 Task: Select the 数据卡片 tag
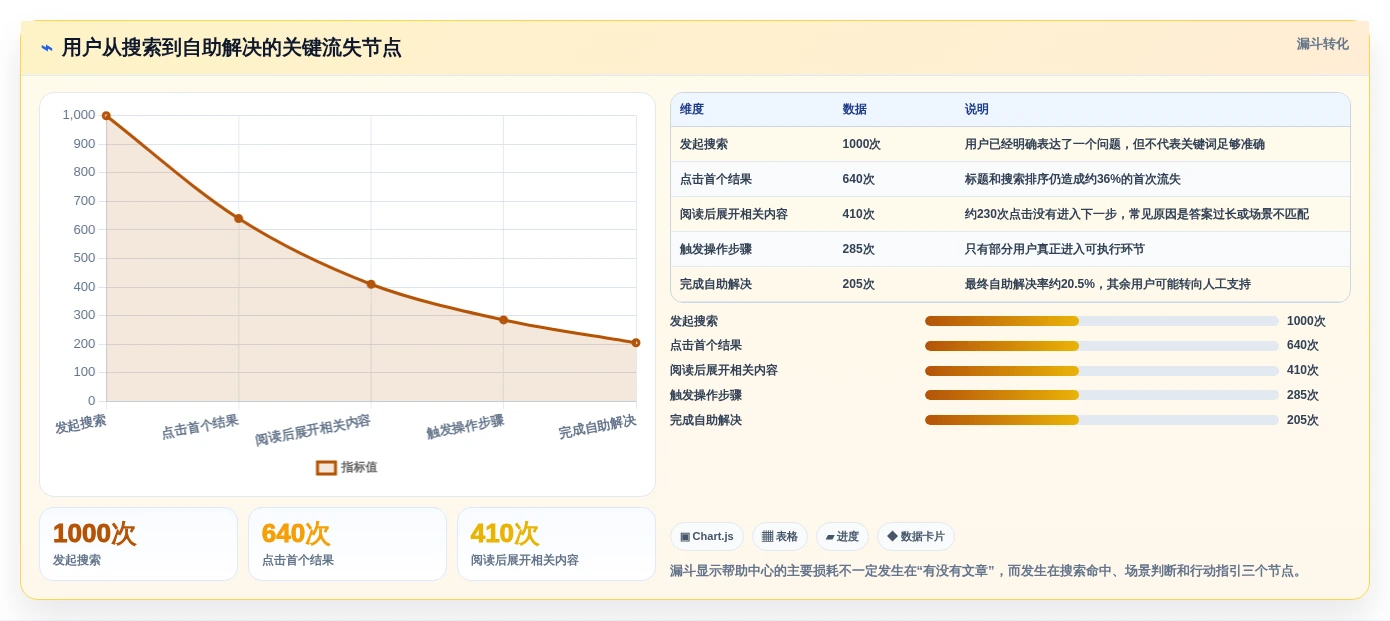coord(916,536)
